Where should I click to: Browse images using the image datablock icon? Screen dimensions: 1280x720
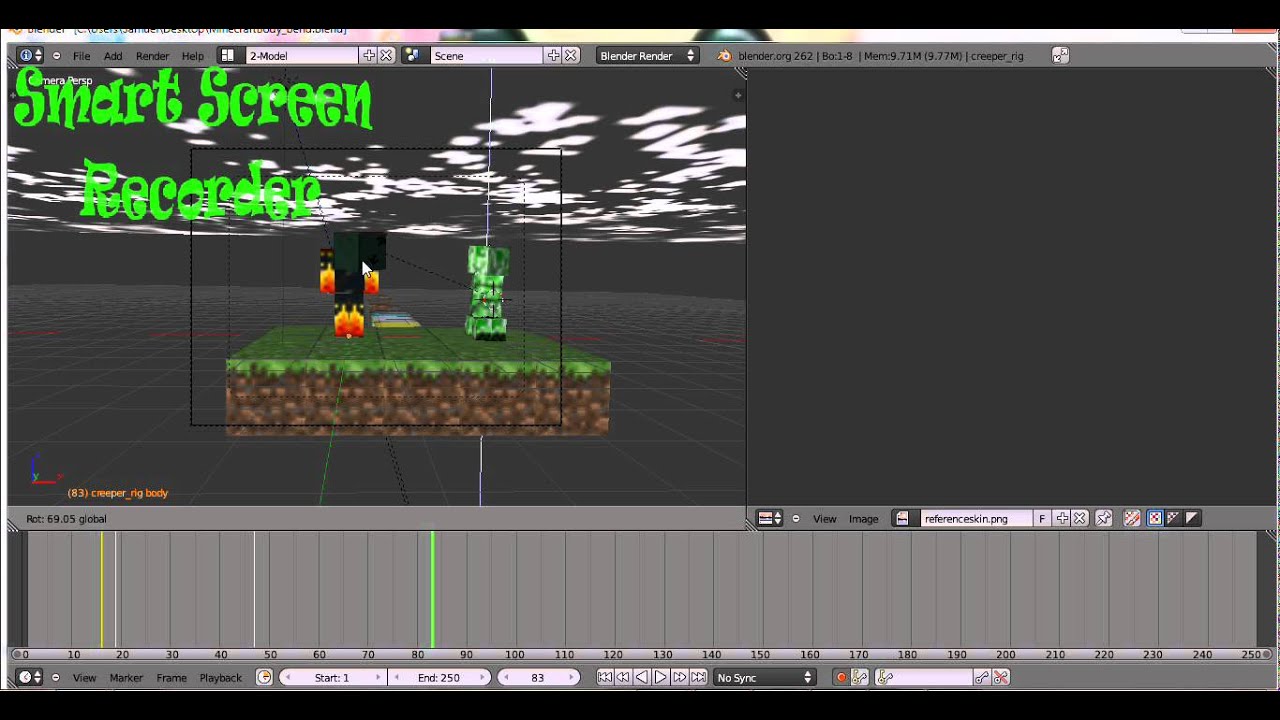[x=903, y=518]
